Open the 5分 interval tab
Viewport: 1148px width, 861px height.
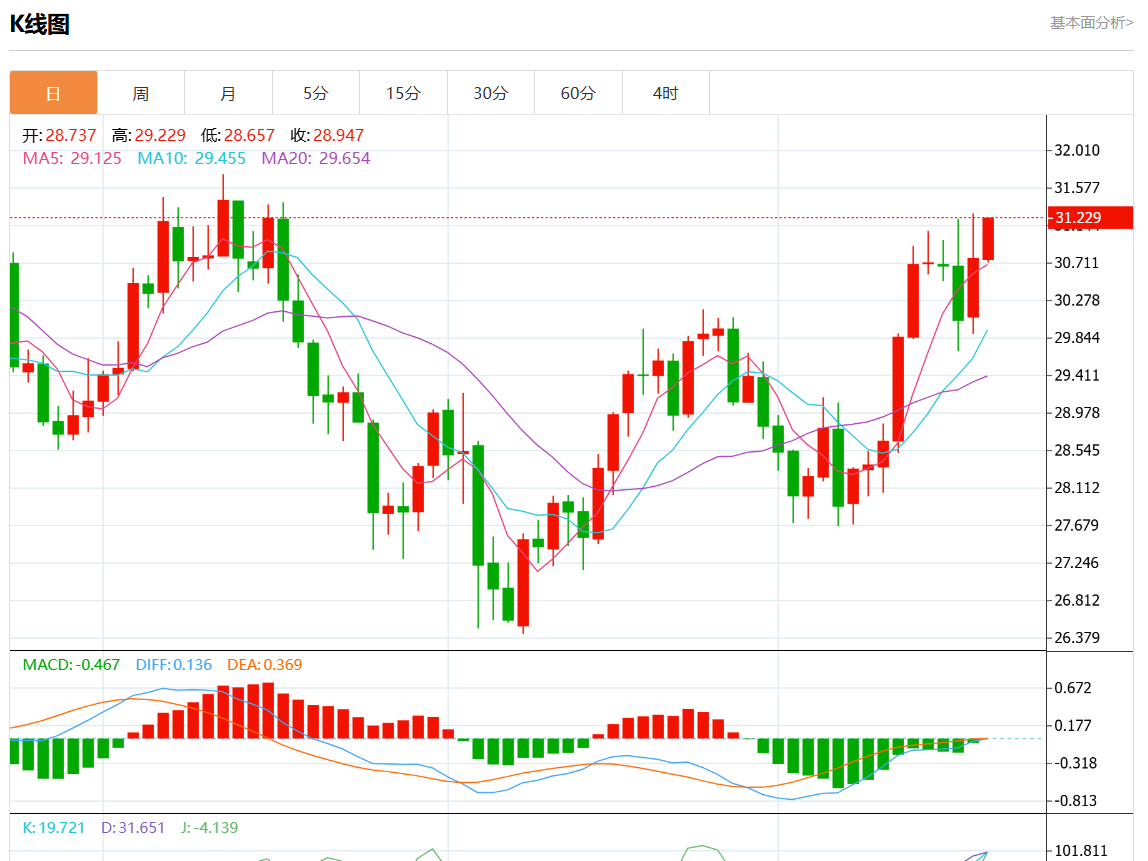[x=316, y=93]
